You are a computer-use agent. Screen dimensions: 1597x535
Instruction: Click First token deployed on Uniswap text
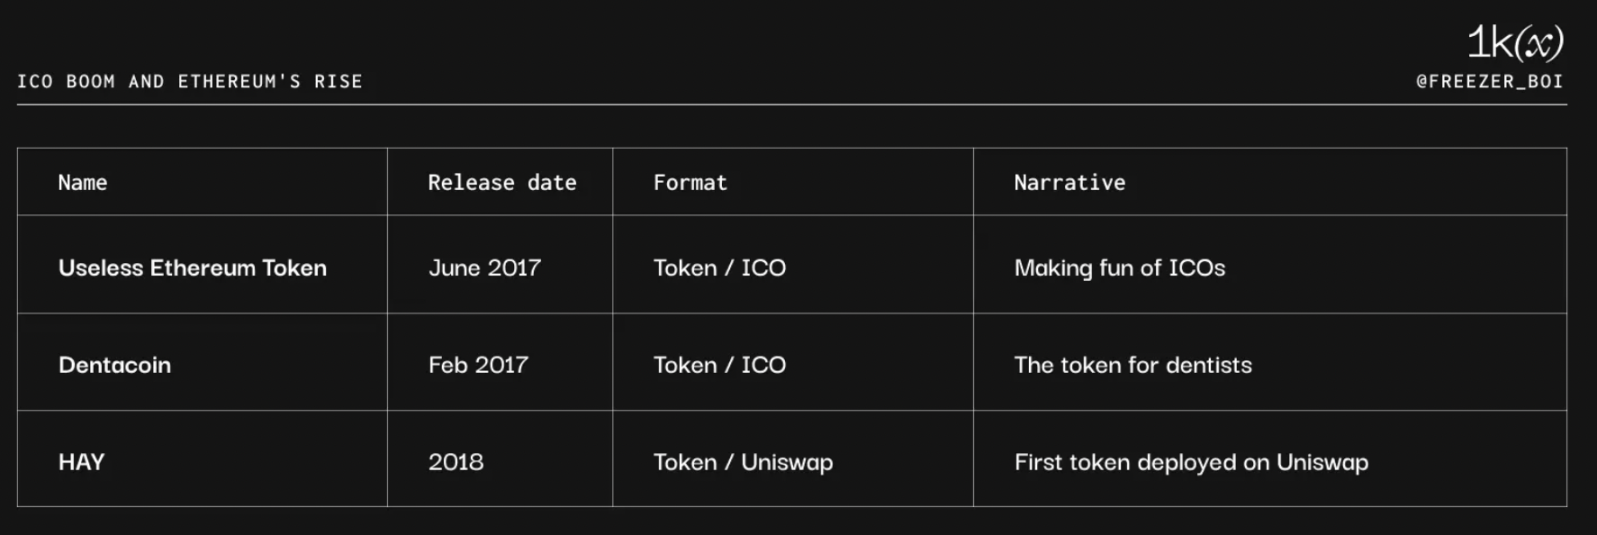tap(1191, 462)
